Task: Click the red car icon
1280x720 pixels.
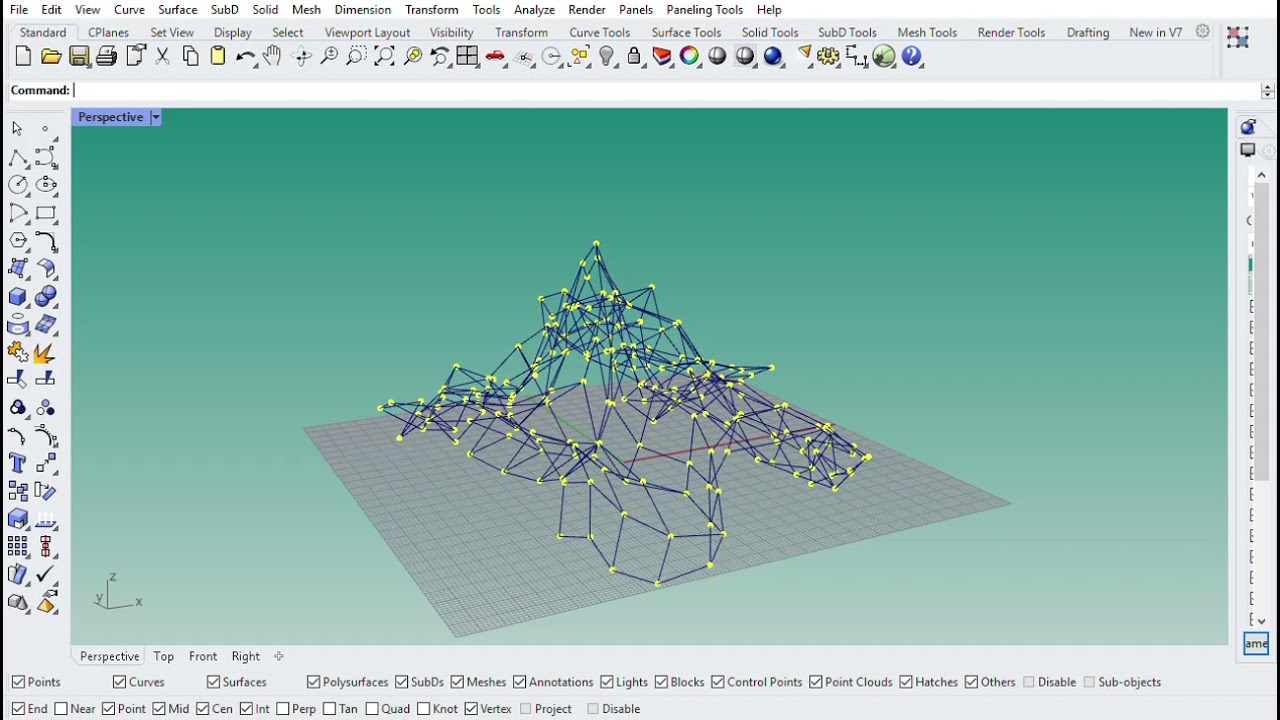Action: tap(495, 56)
